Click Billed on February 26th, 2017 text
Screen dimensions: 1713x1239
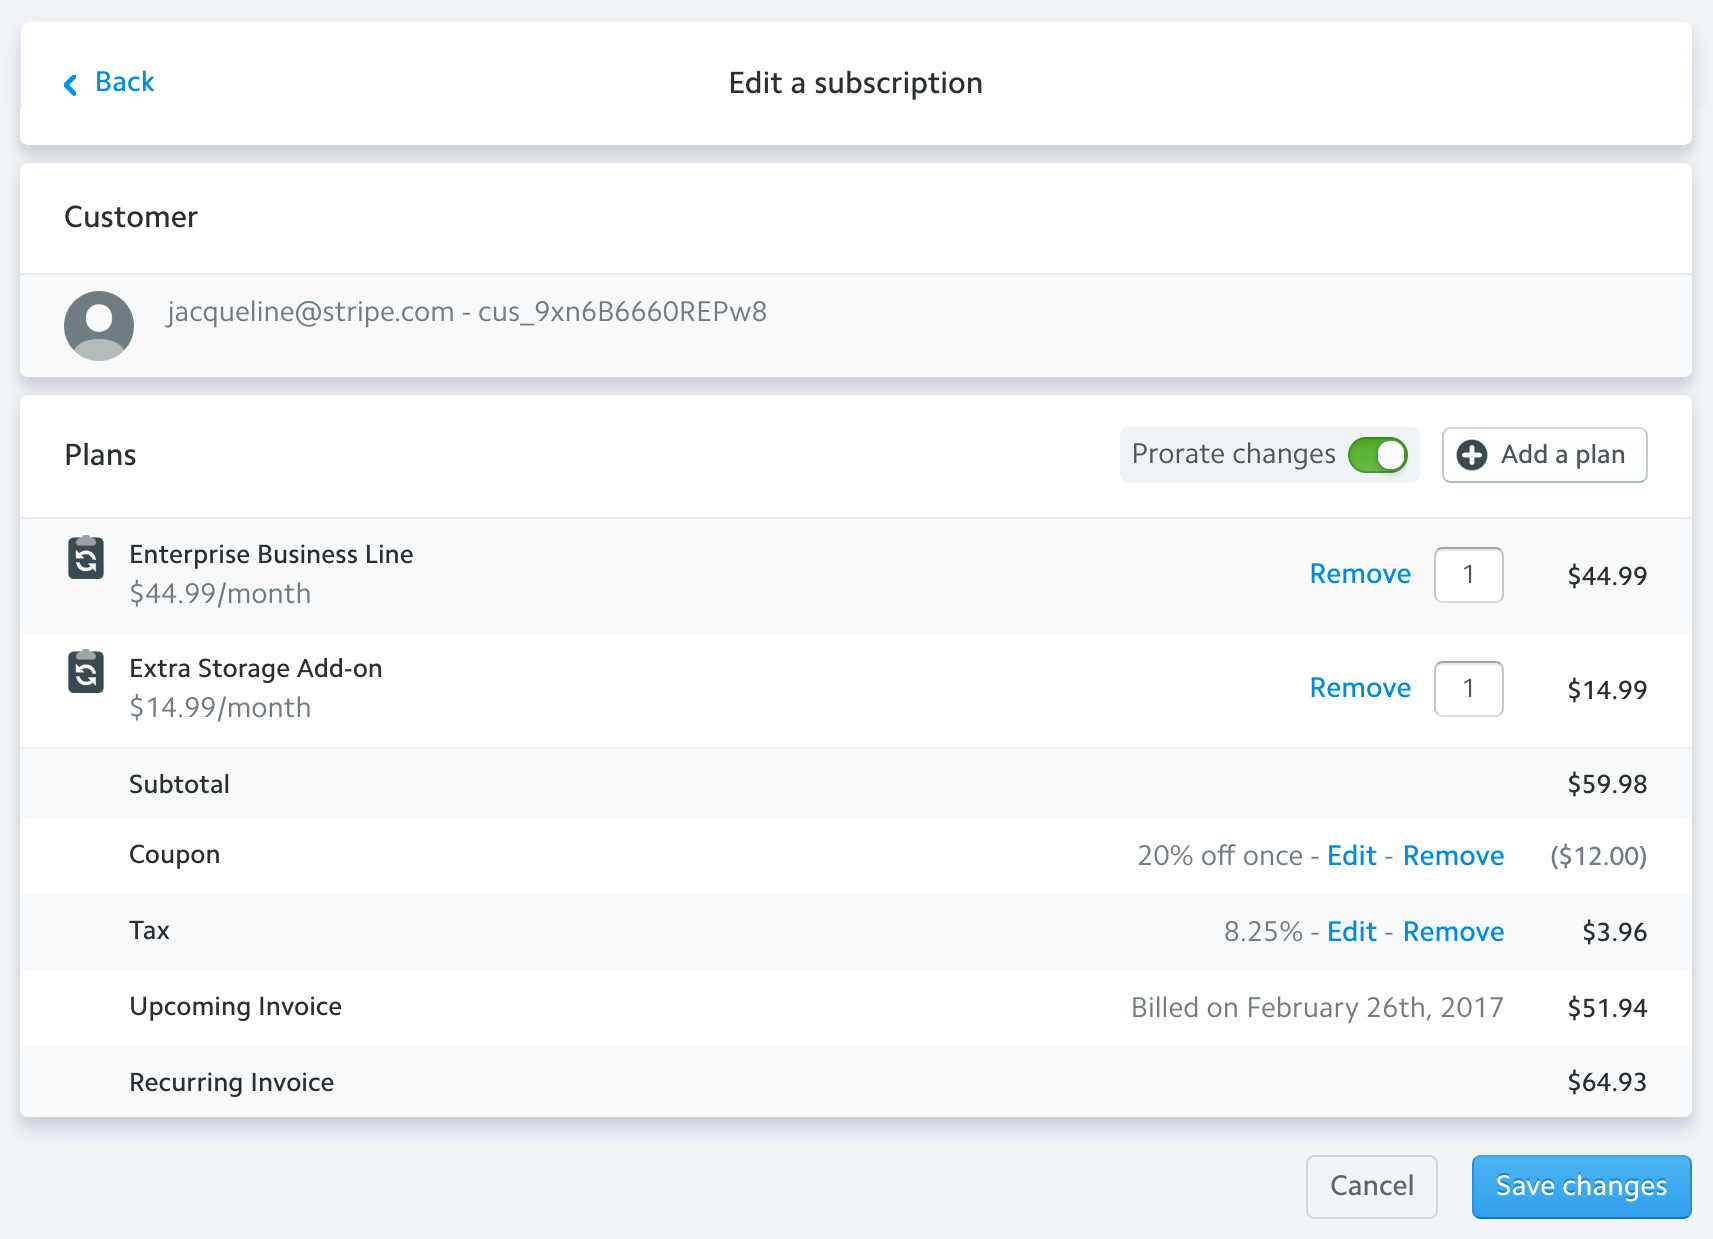[x=1317, y=1008]
